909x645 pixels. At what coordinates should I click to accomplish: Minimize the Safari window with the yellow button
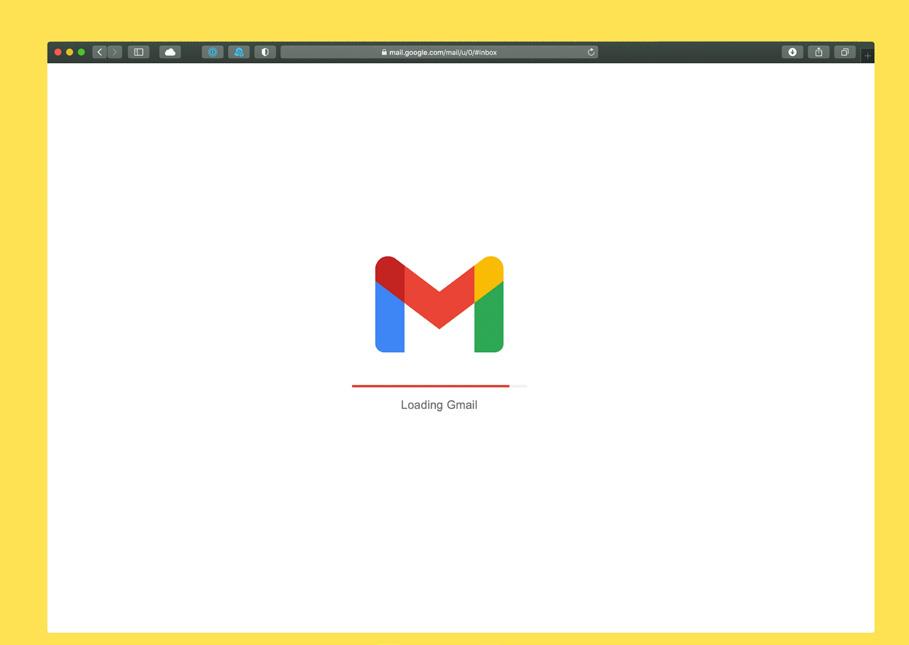click(x=70, y=52)
